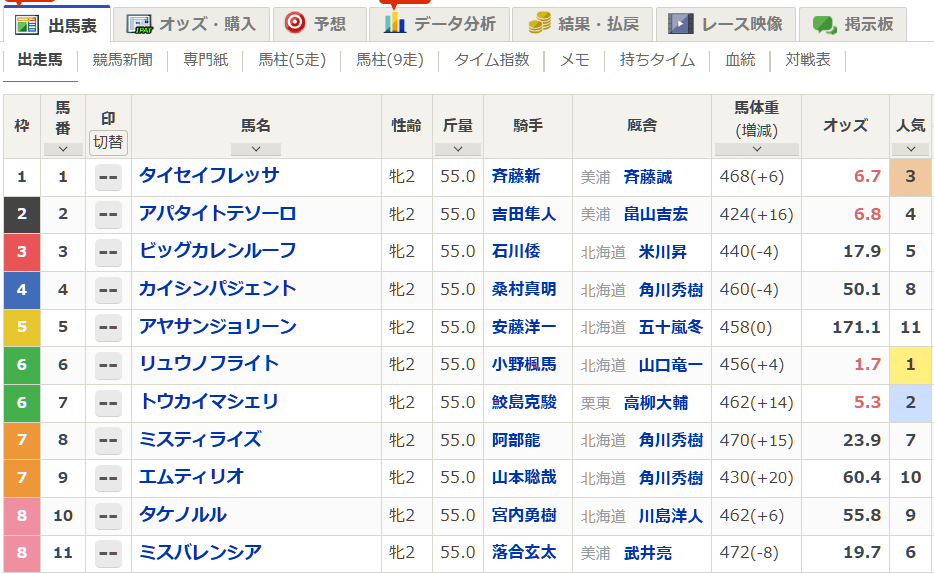The height and width of the screenshot is (574, 934).
Task: Switch to the 競馬新聞 sub-tab
Action: [122, 60]
